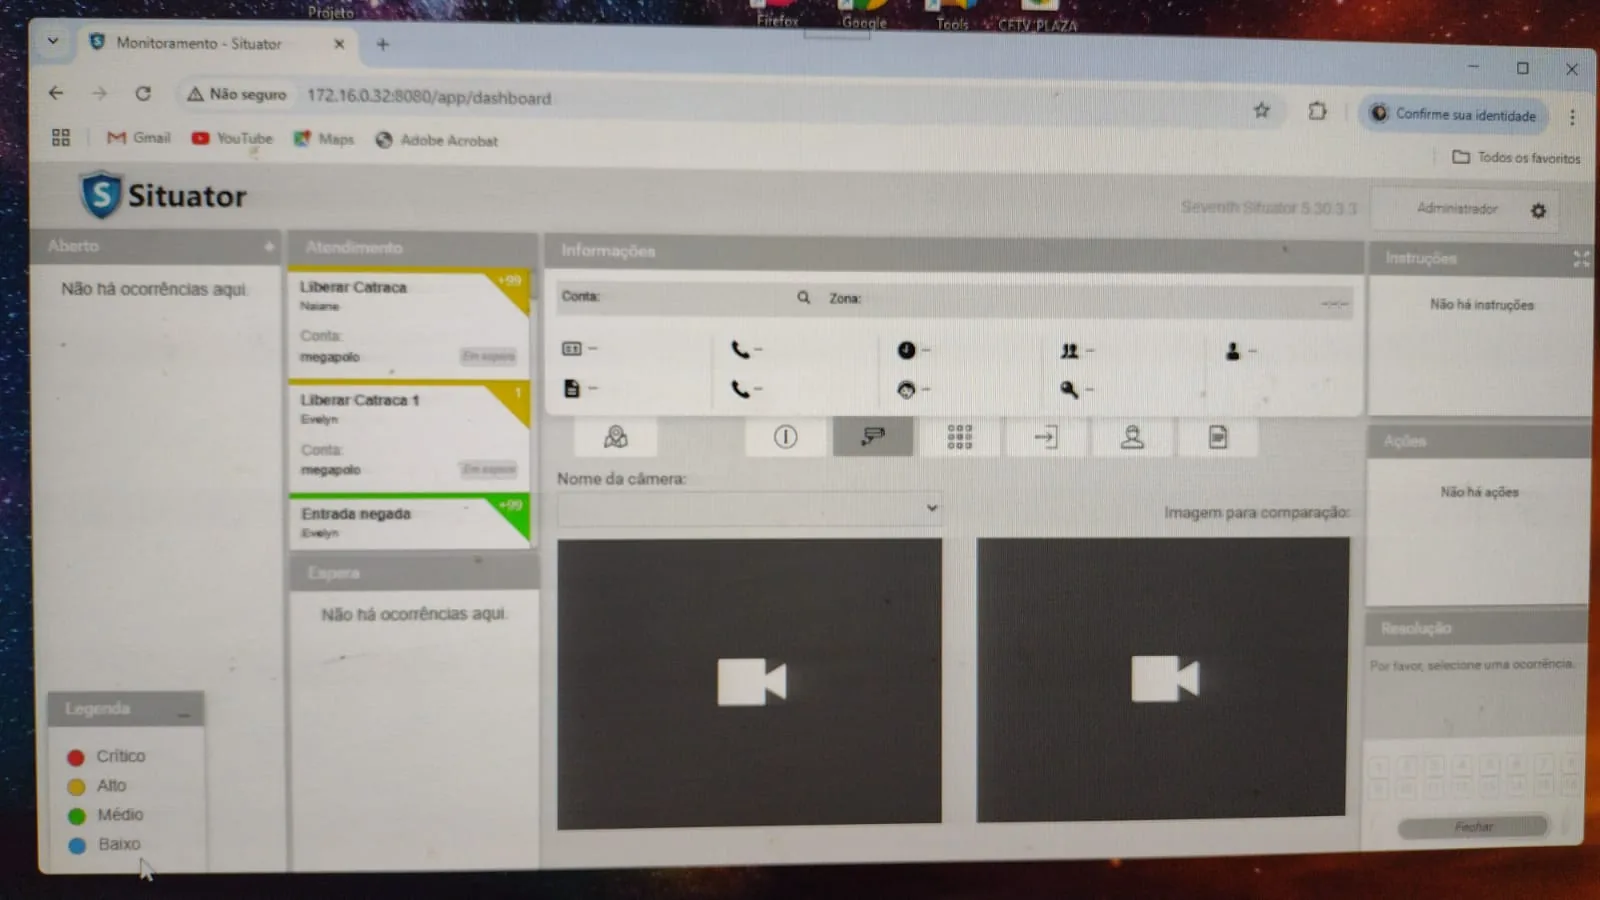
Task: Bookmark page with the star icon
Action: click(1262, 111)
